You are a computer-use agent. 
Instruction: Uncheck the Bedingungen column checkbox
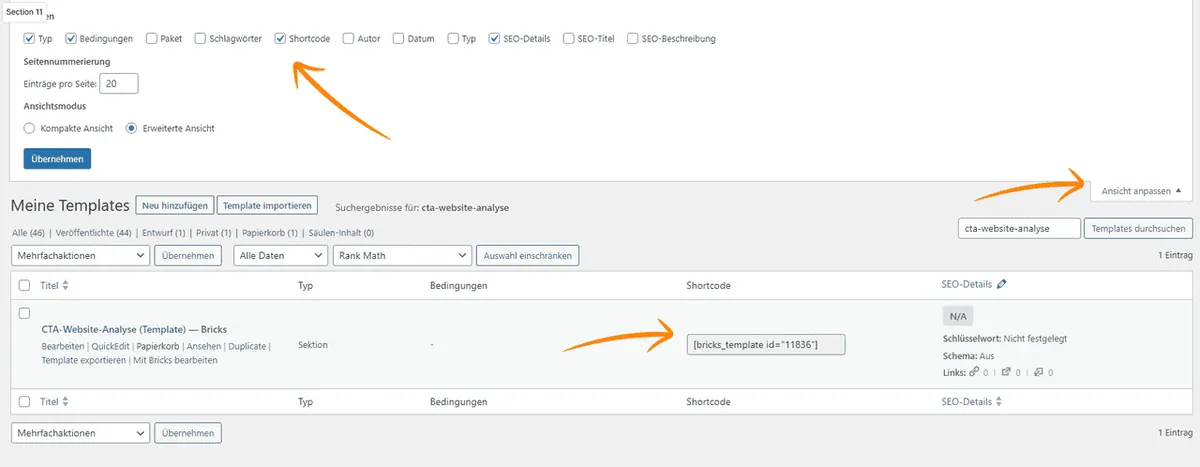[71, 39]
